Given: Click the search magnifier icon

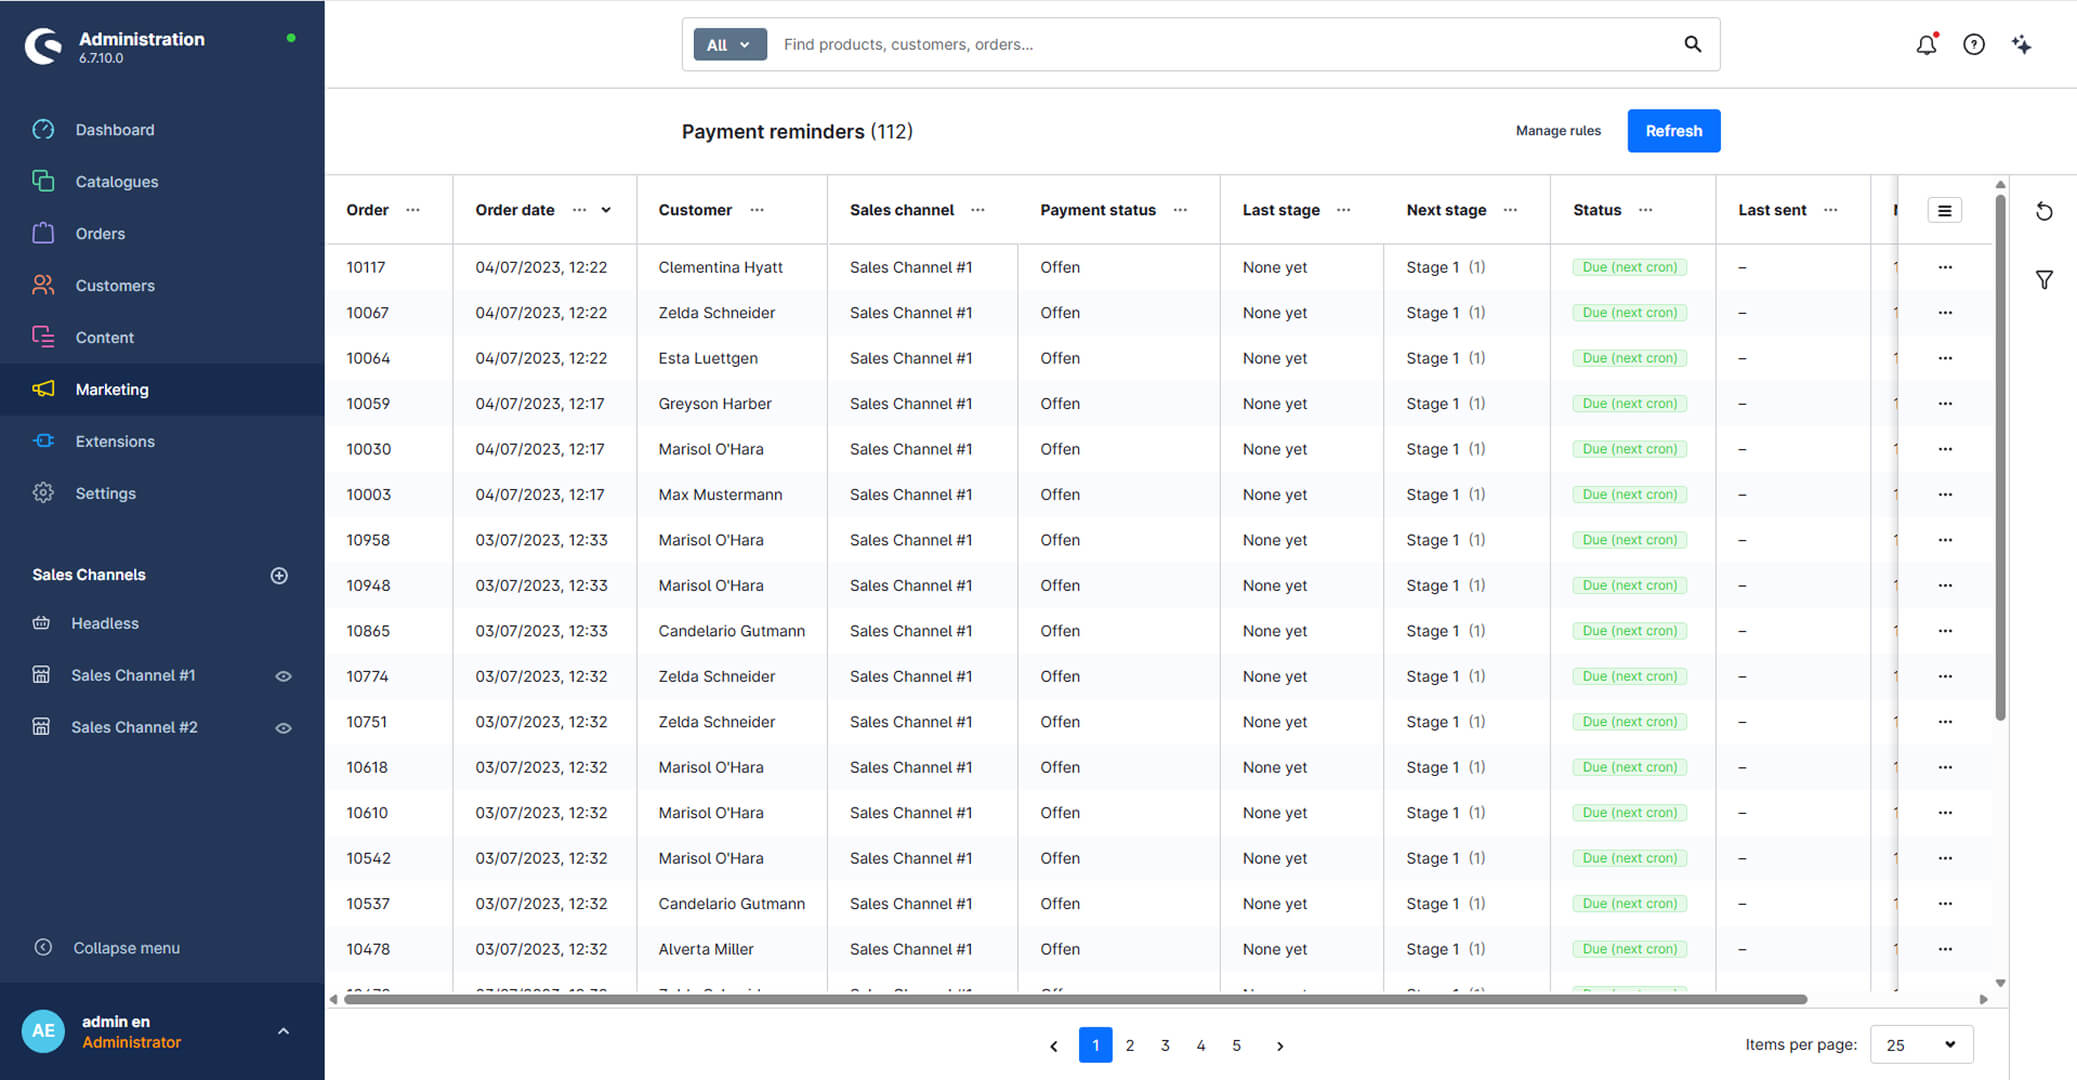Looking at the screenshot, I should click(x=1692, y=44).
